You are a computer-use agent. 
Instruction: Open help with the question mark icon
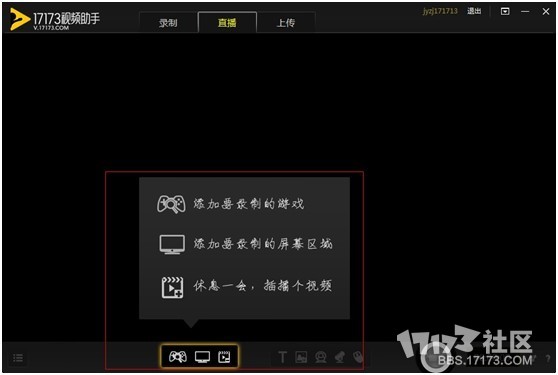(548, 359)
